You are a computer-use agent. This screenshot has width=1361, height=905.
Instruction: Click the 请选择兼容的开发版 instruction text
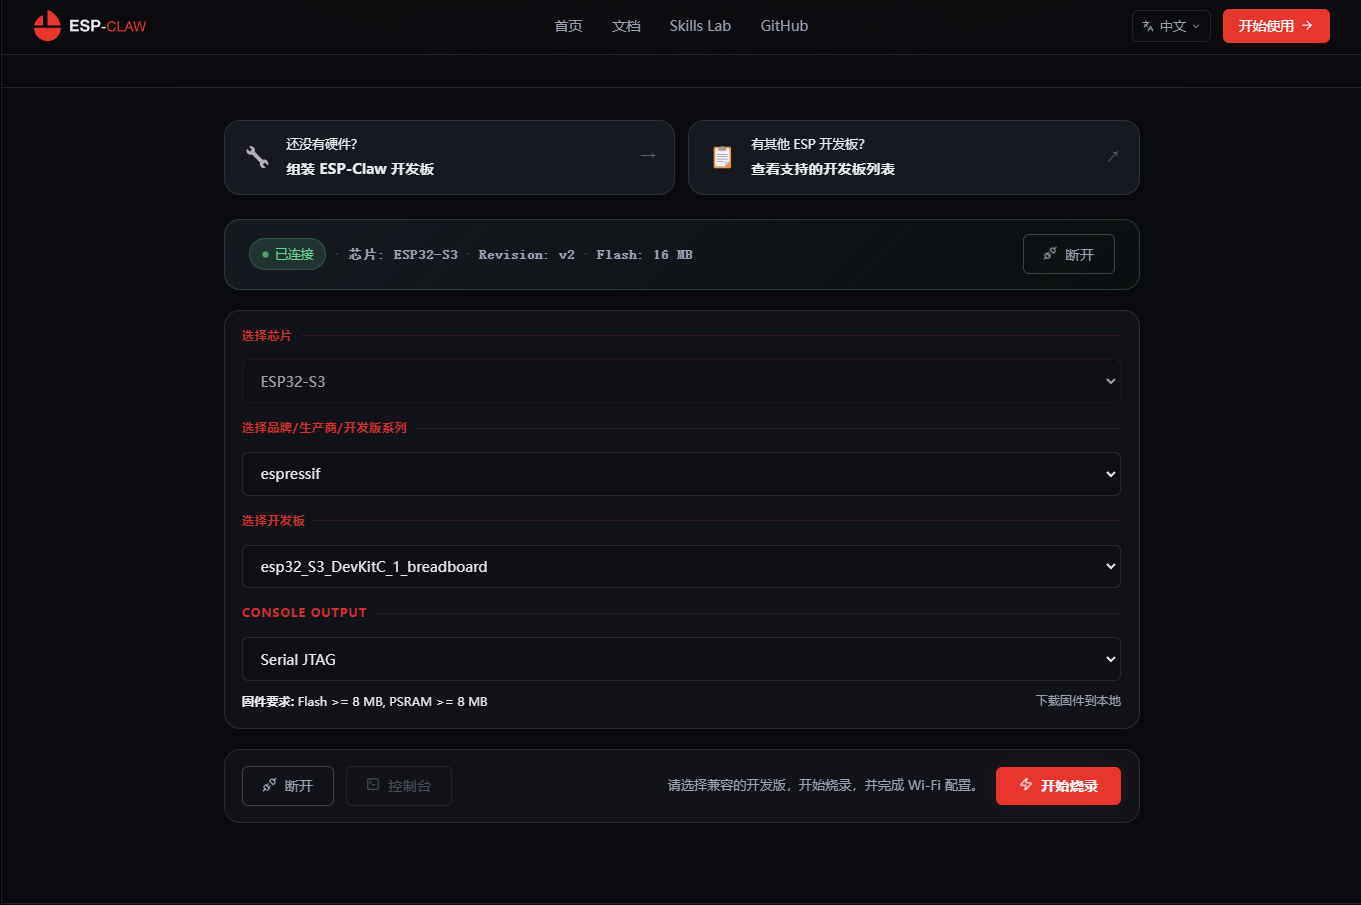[823, 786]
